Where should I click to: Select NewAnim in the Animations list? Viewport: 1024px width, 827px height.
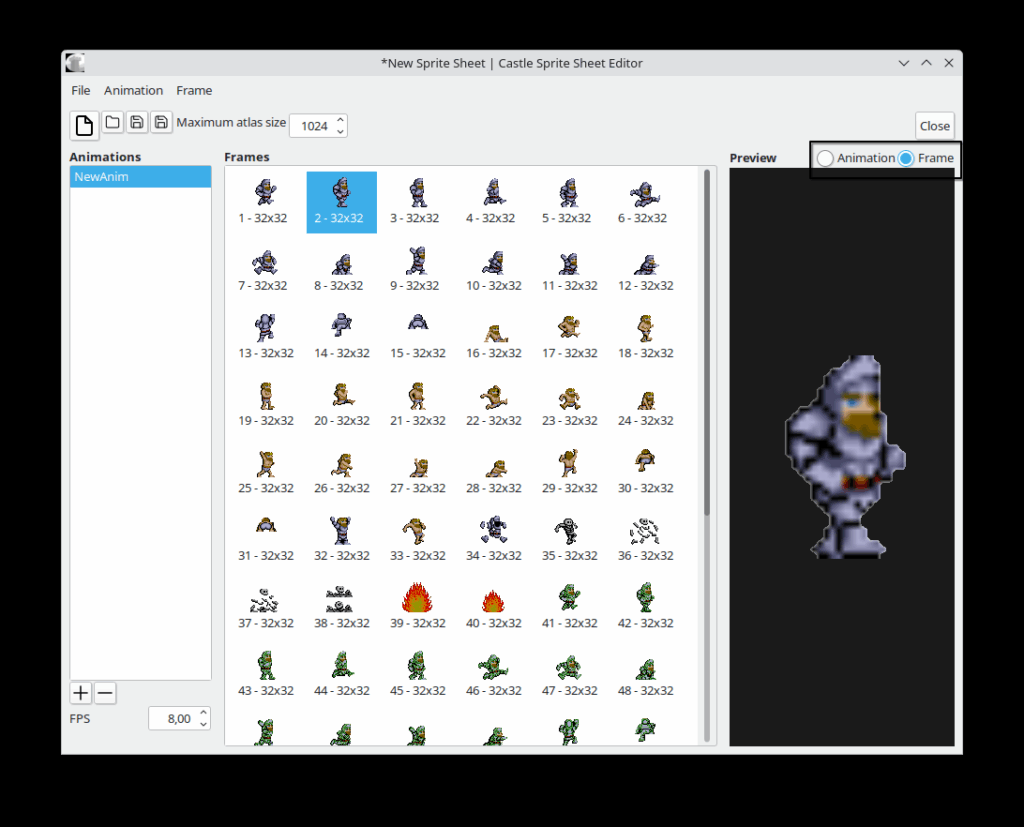140,177
